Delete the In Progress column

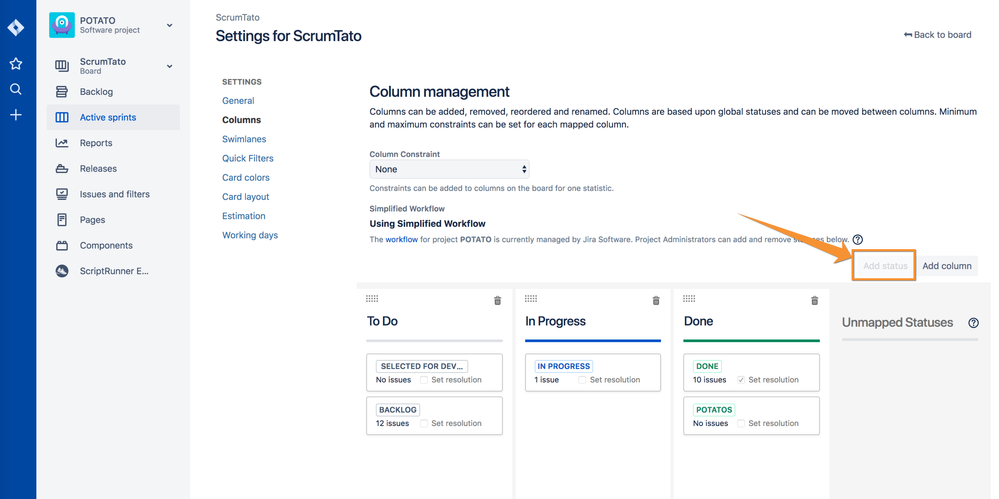coord(656,301)
